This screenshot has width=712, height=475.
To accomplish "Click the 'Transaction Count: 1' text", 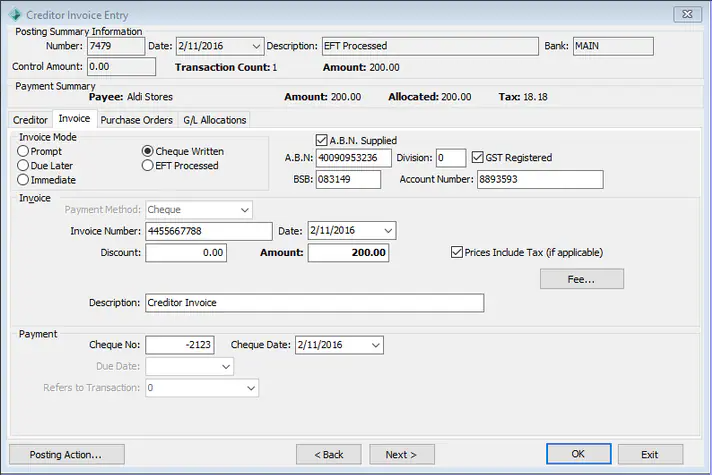I will click(226, 67).
